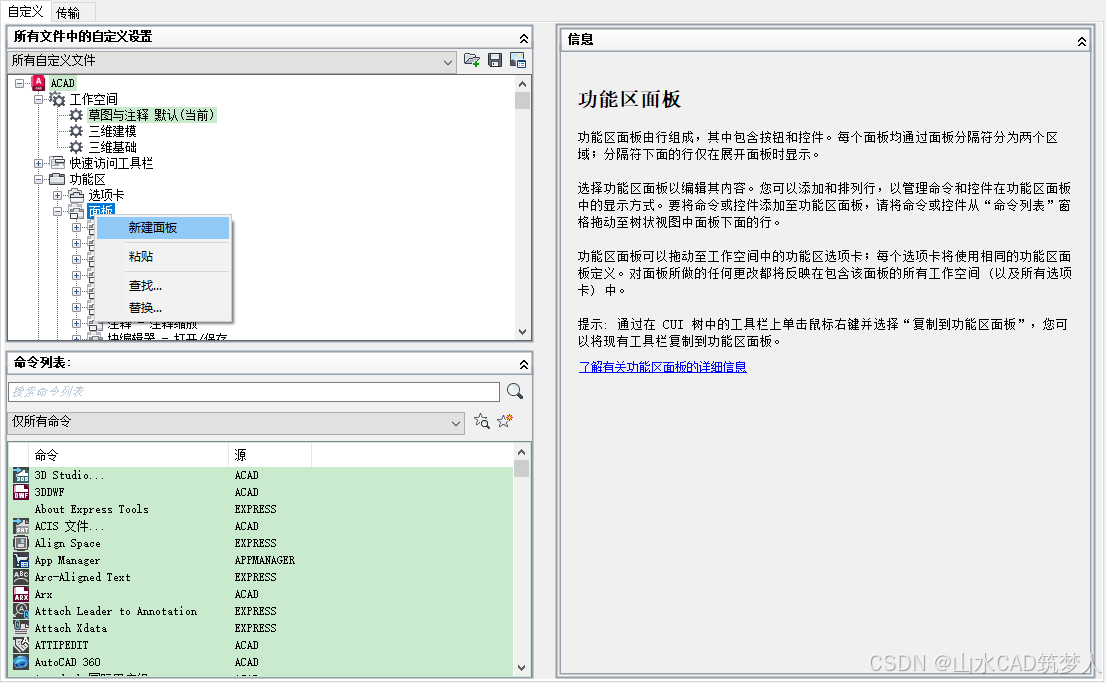The image size is (1106, 683).
Task: Click the Arc-Aligned Text command icon
Action: point(21,576)
